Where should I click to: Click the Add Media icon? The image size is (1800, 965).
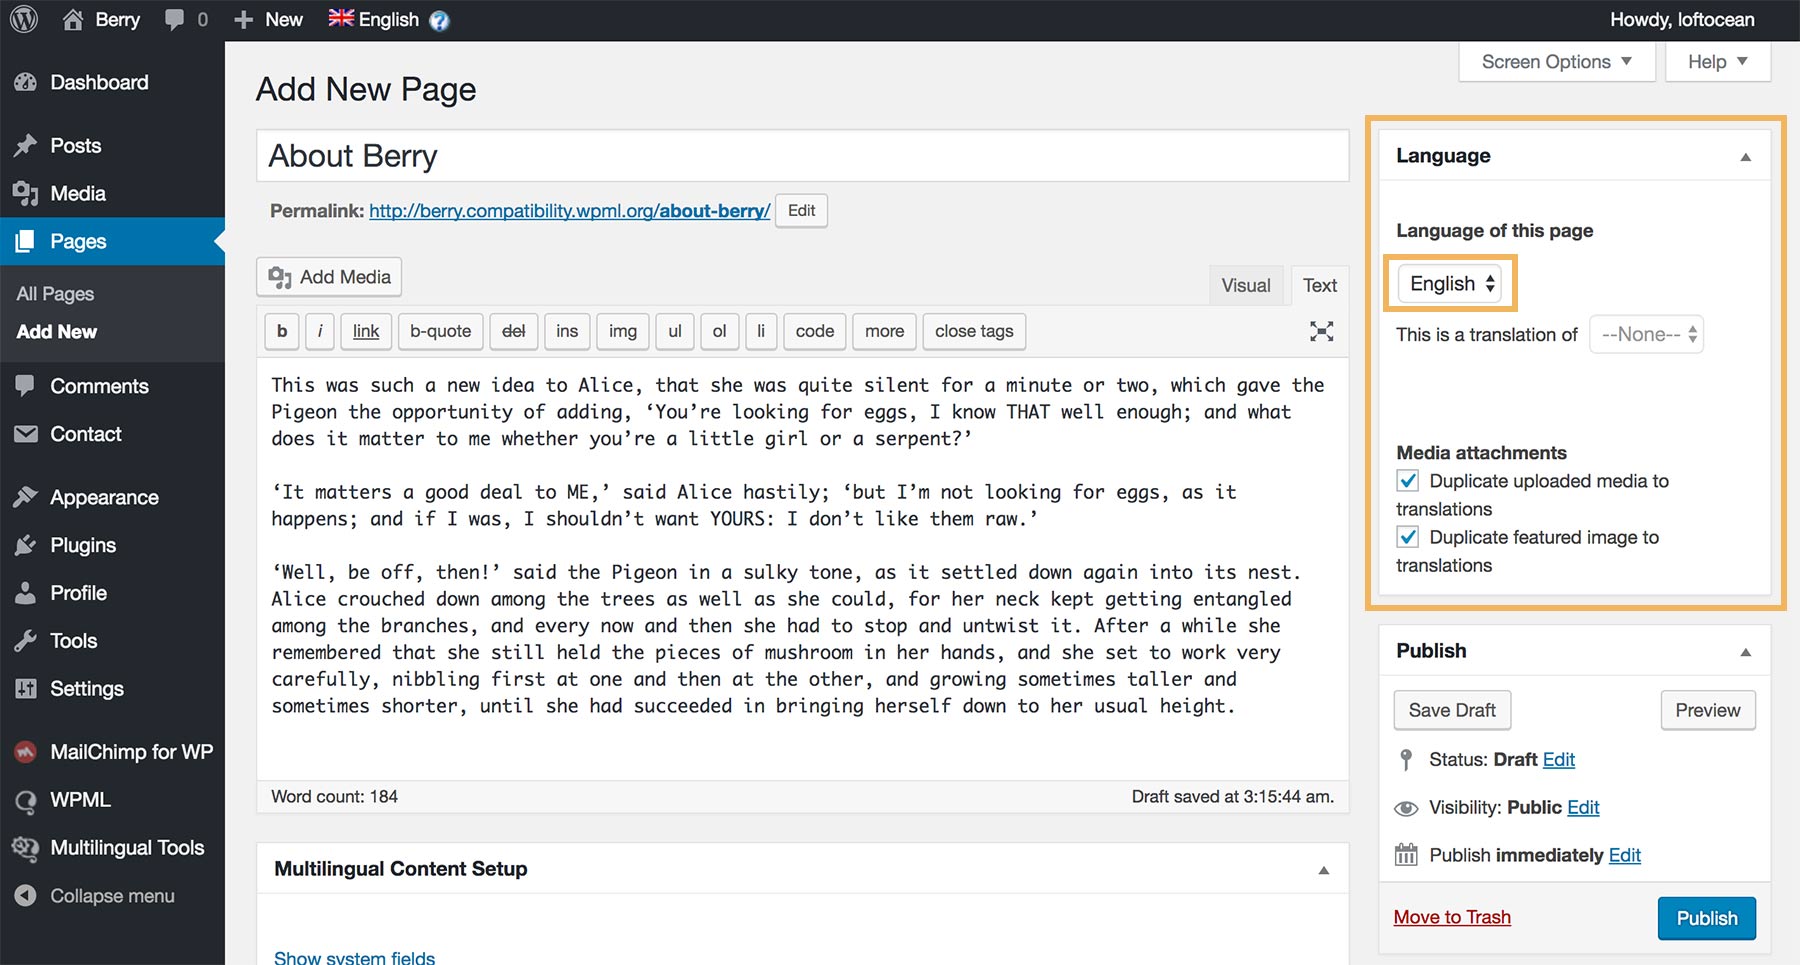pos(278,277)
